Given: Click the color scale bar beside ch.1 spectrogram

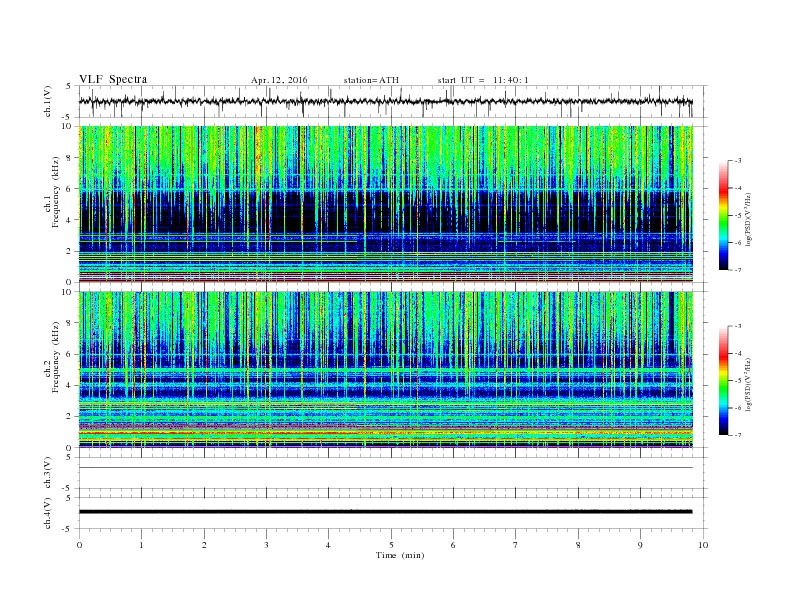Looking at the screenshot, I should [x=724, y=216].
